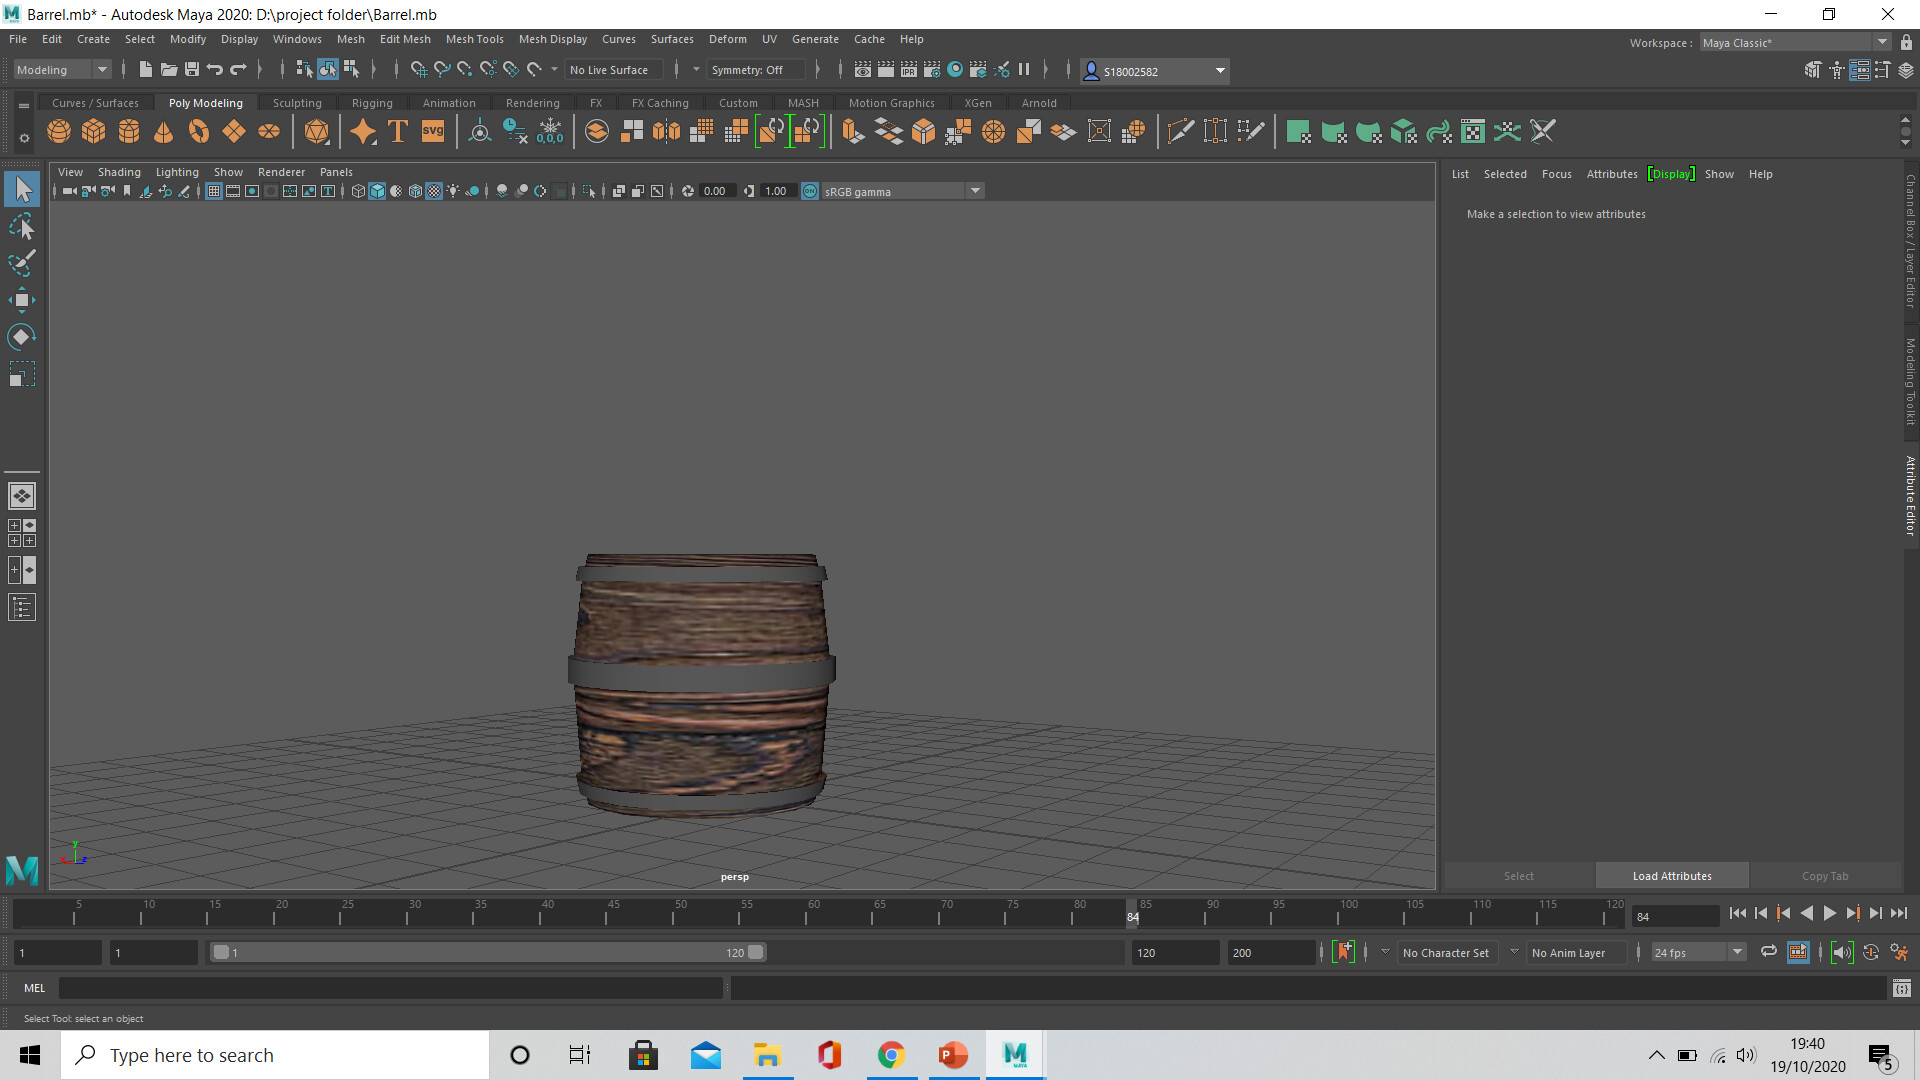Click the Save scene icon
Screen dimensions: 1920x1080
click(192, 69)
